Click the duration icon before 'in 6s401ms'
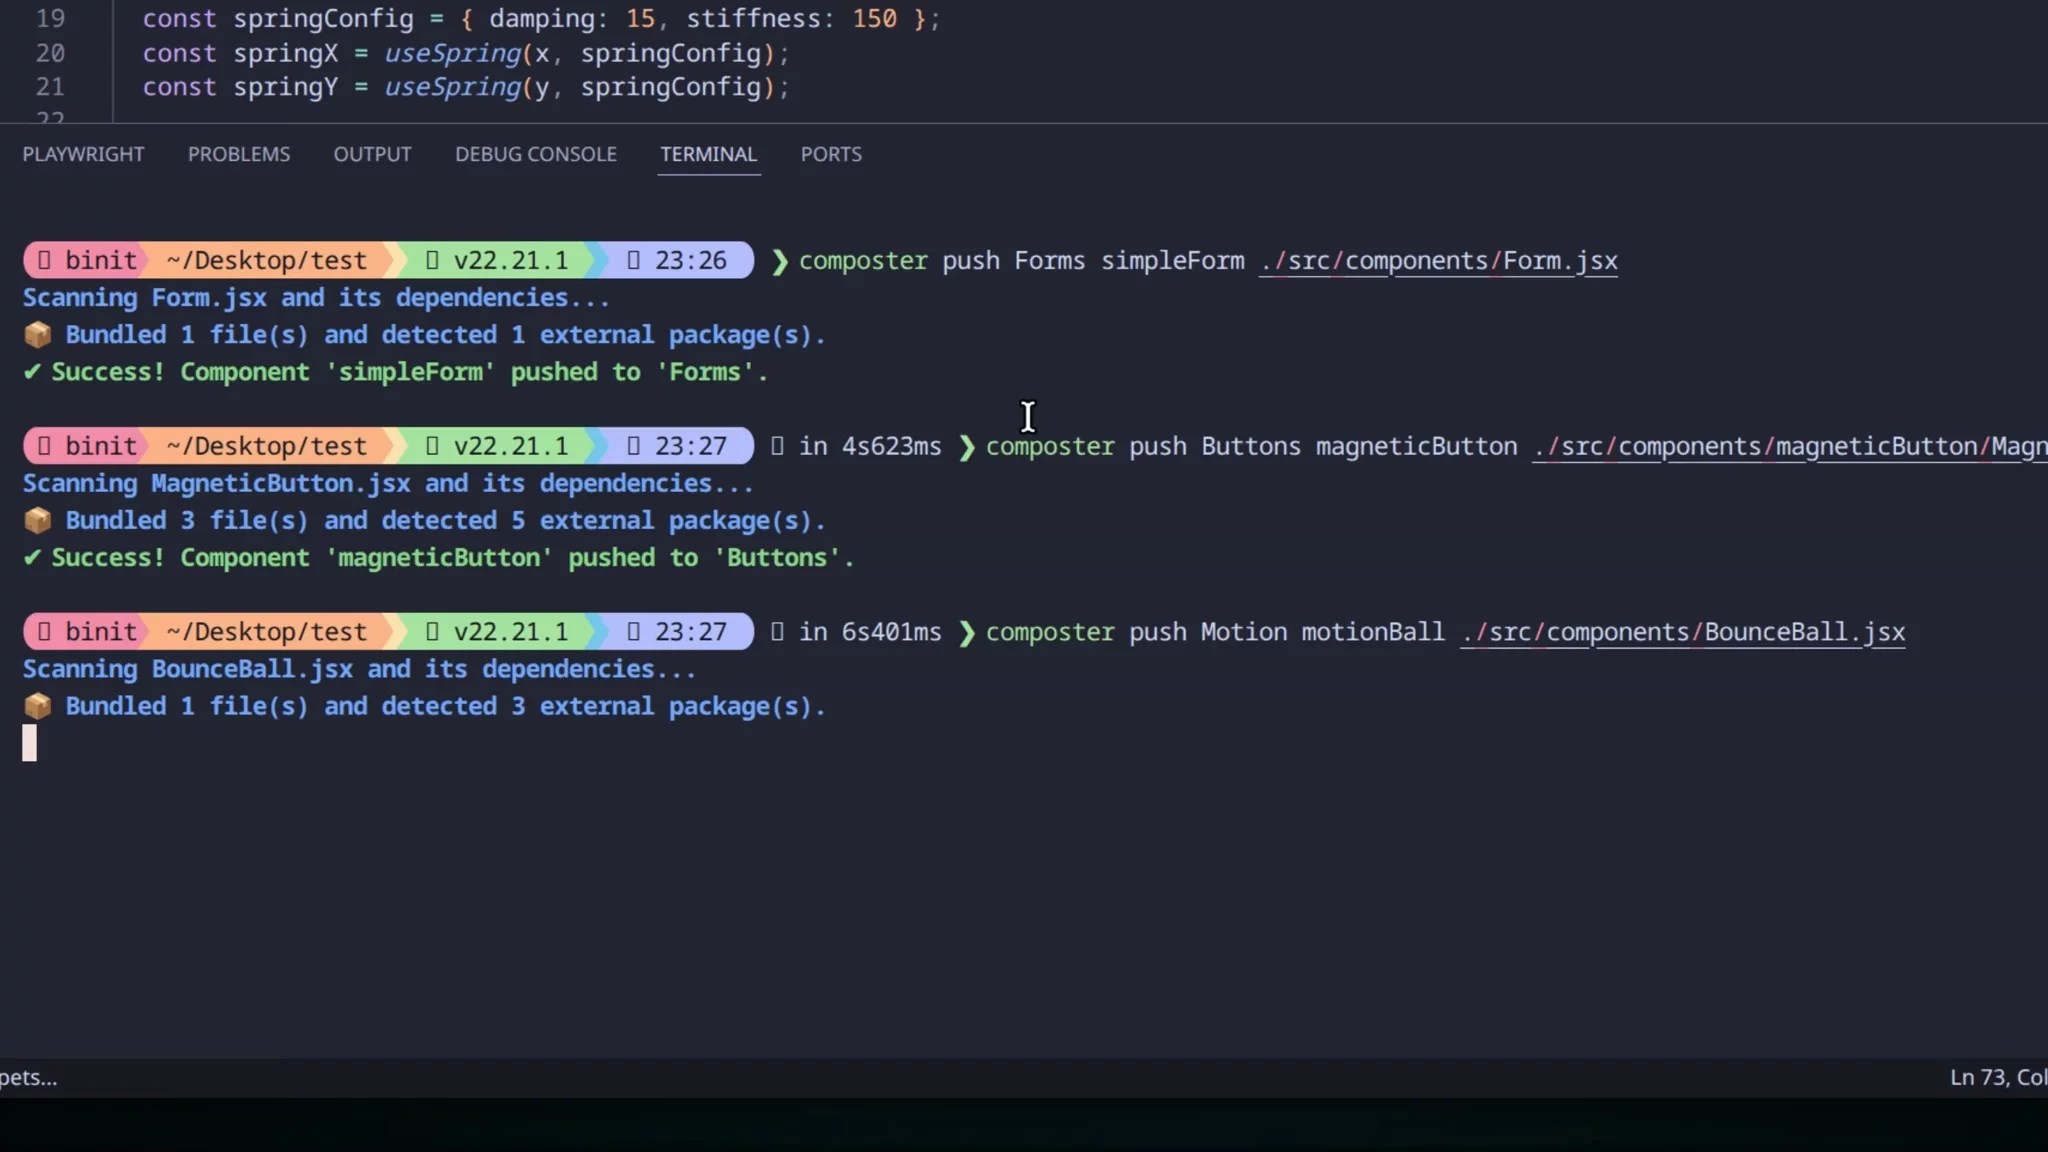The width and height of the screenshot is (2048, 1152). [777, 632]
